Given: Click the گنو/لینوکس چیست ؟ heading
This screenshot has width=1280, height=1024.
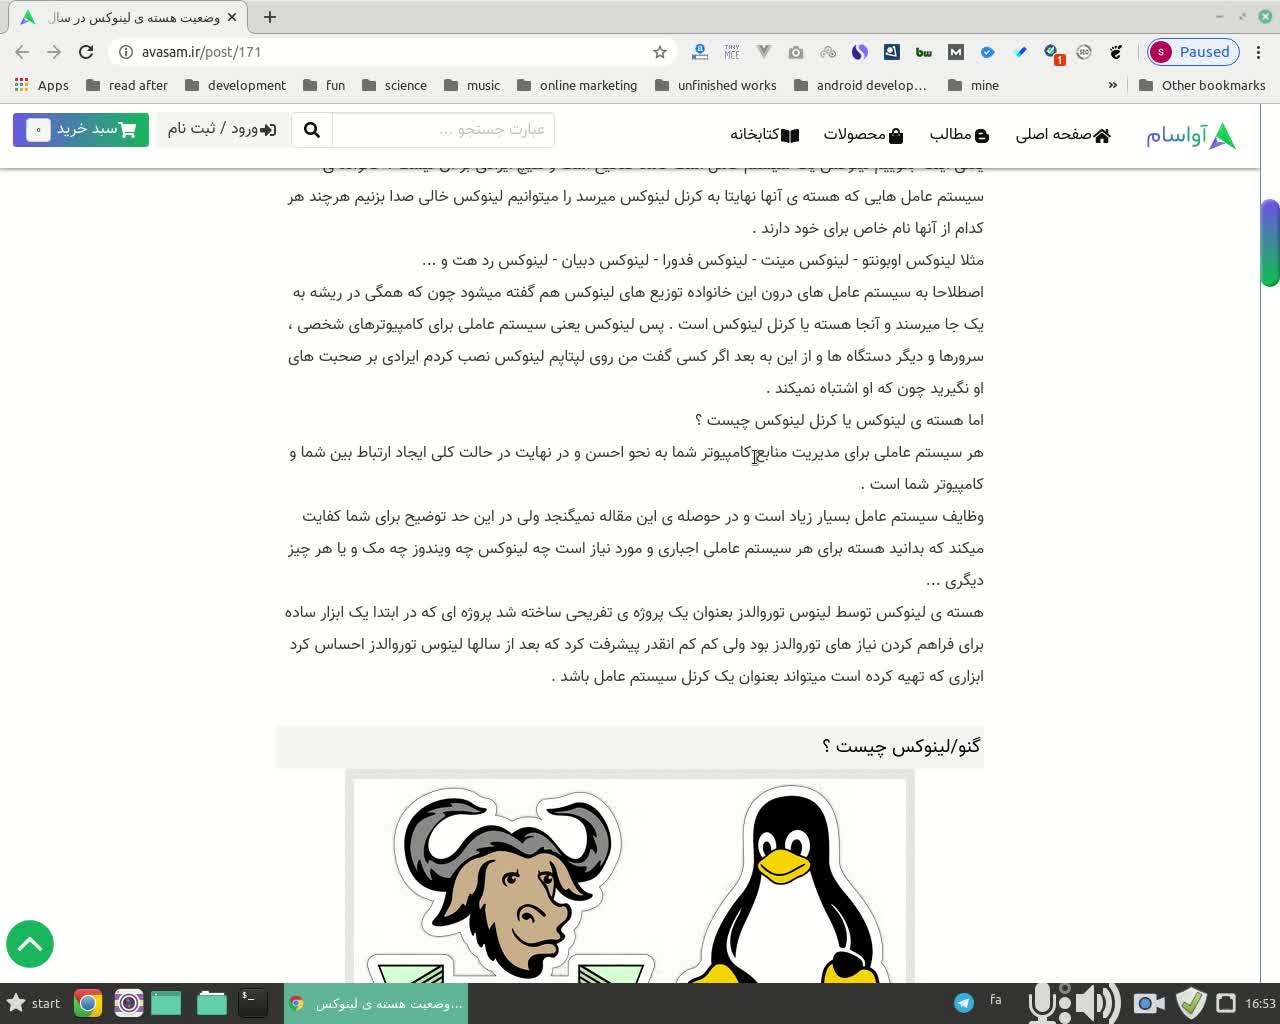Looking at the screenshot, I should coord(901,747).
